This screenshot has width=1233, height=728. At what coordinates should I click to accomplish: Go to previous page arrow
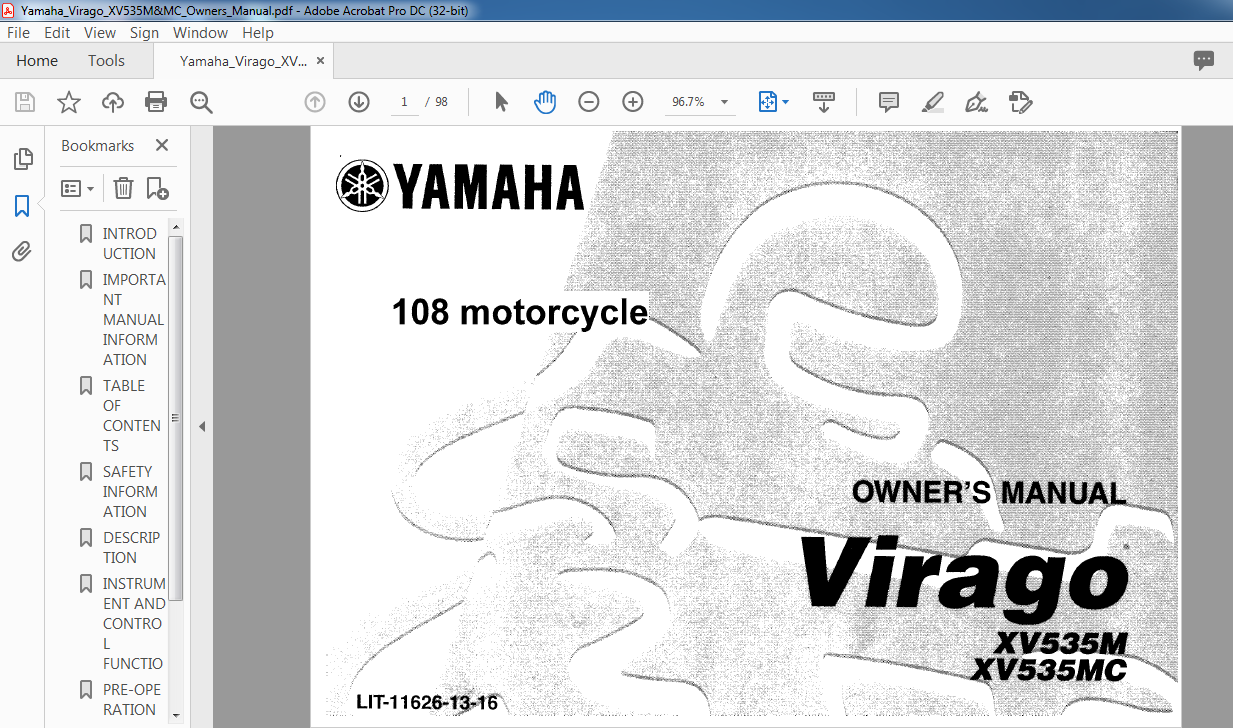tap(315, 102)
